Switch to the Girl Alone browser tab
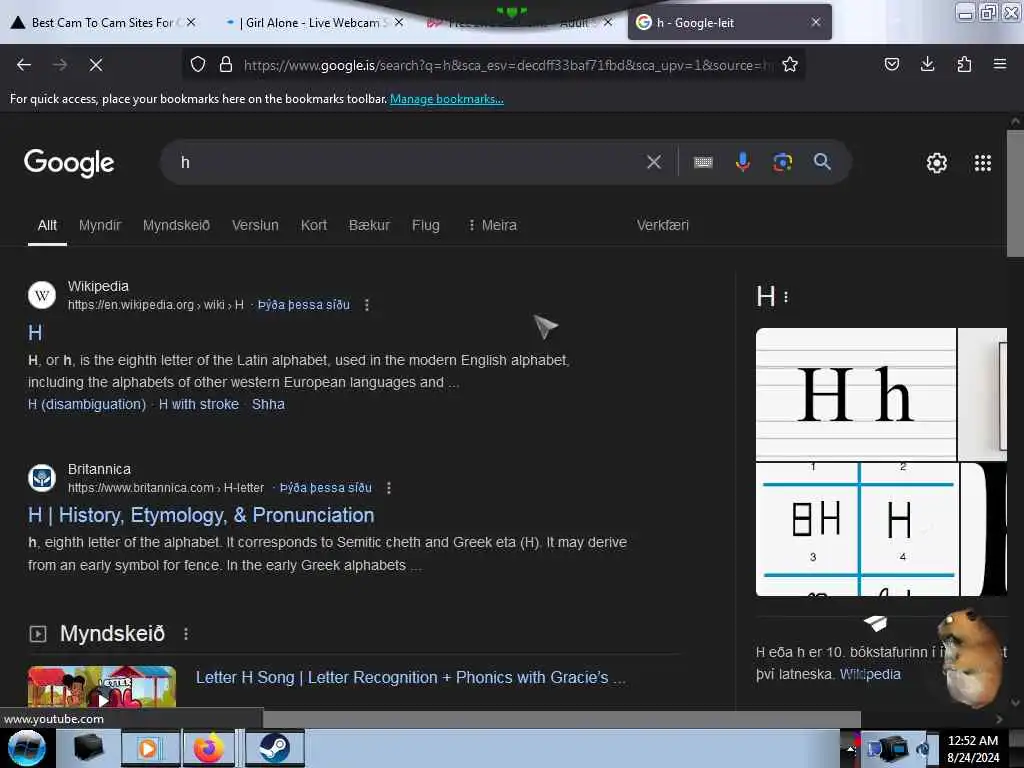Image resolution: width=1024 pixels, height=768 pixels. tap(312, 23)
